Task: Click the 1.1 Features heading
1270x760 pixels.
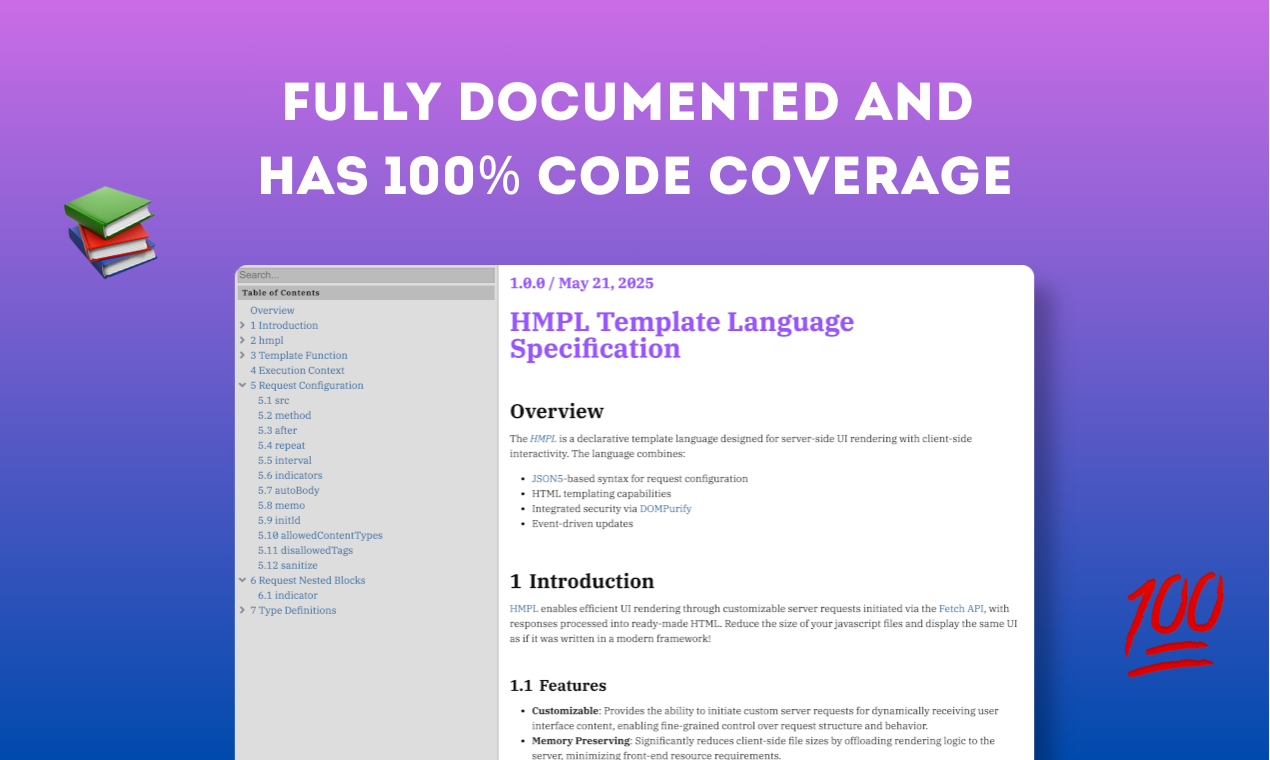Action: coord(558,686)
